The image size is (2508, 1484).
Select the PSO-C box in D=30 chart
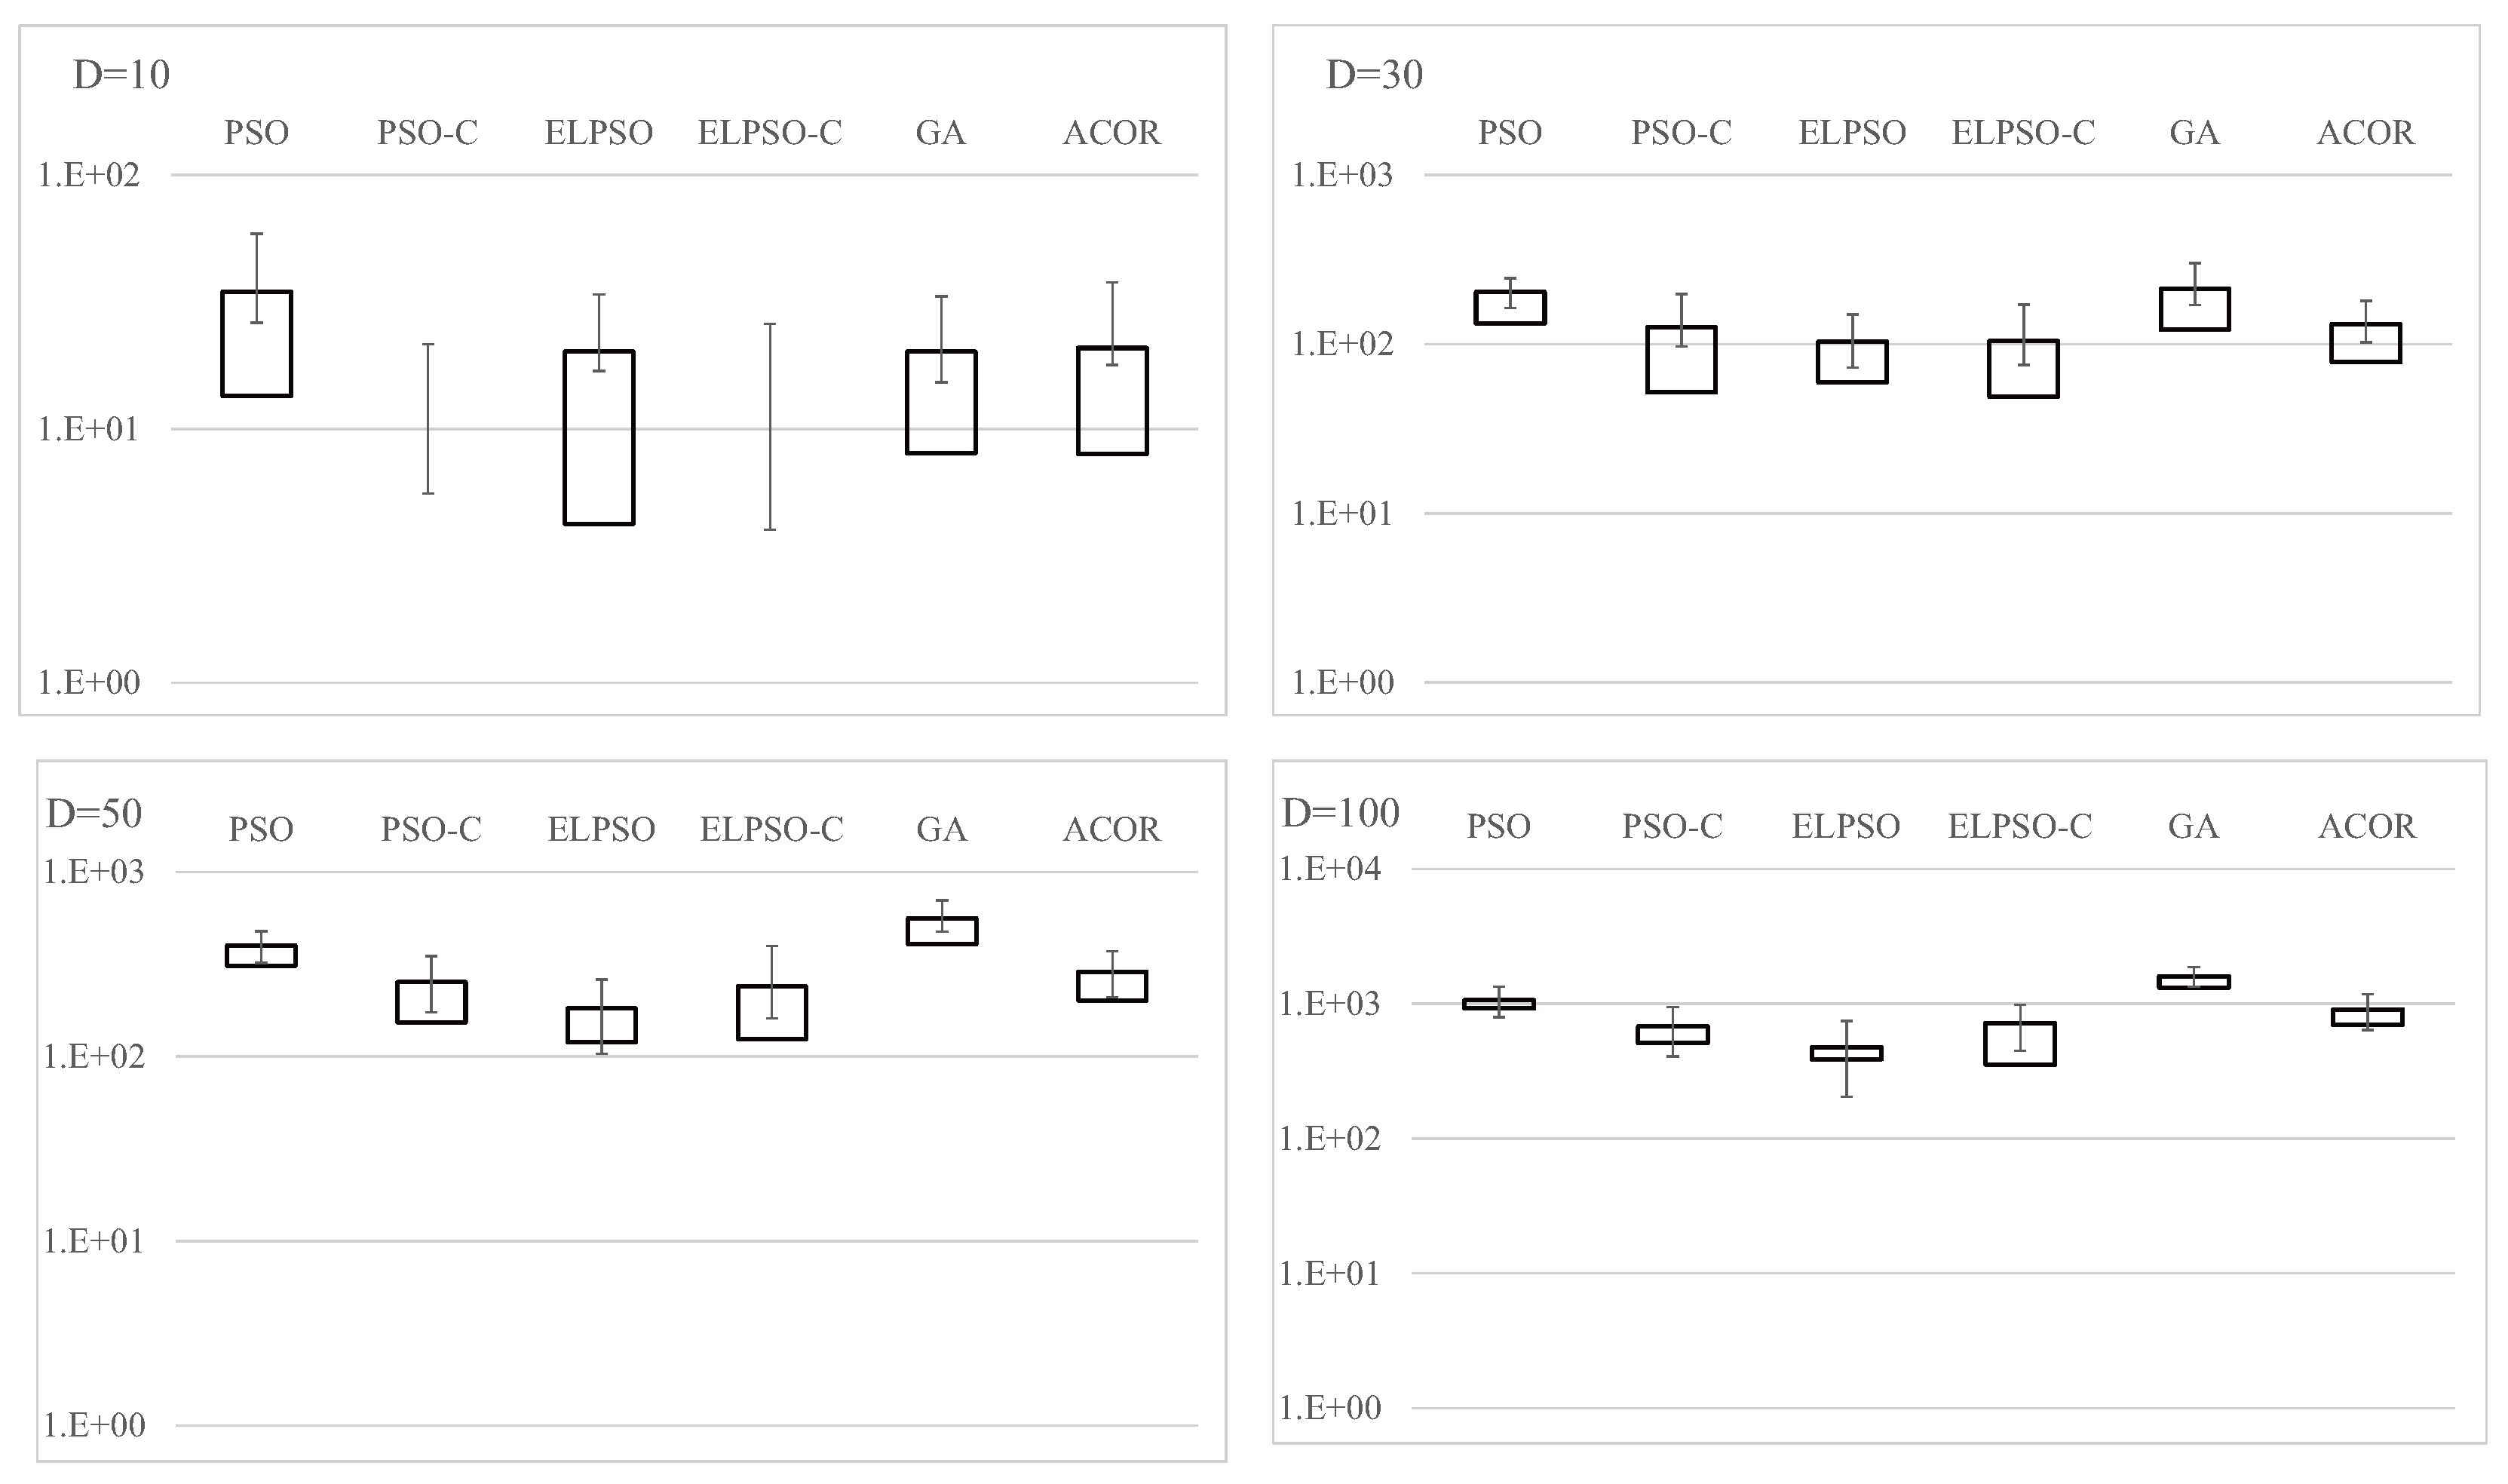coord(1681,359)
